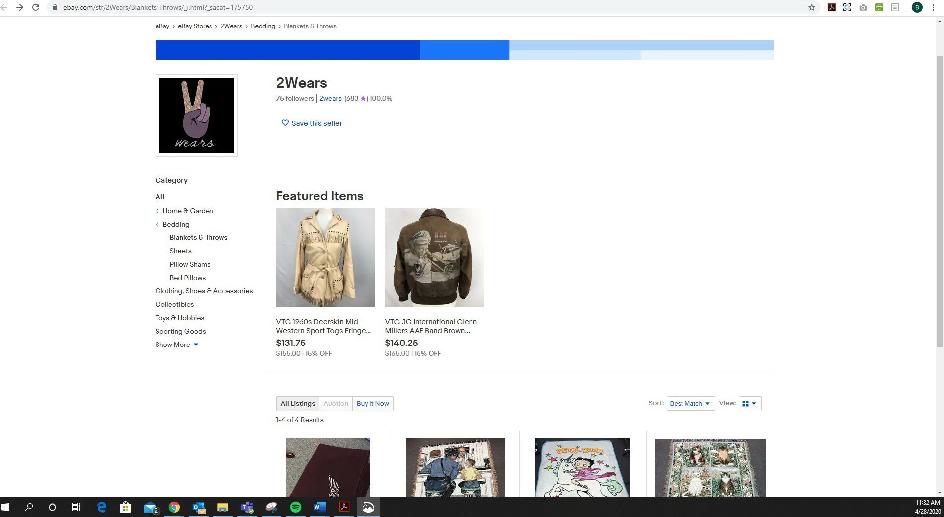Go forward with the browser arrow
This screenshot has height=517, width=944.
click(19, 7)
